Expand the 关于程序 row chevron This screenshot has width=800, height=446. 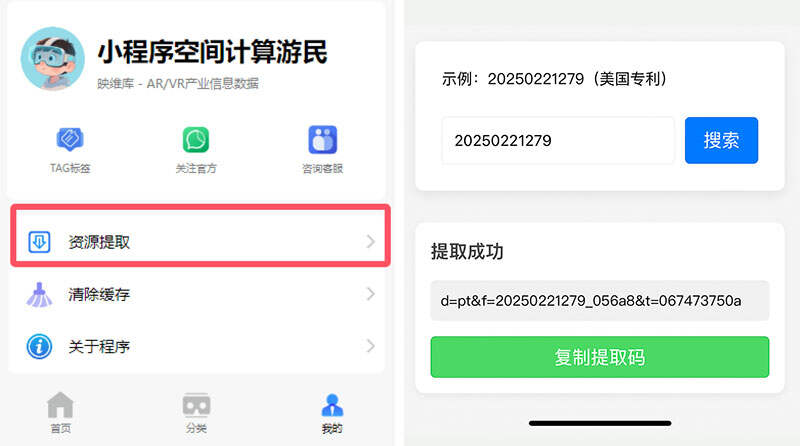[x=370, y=346]
